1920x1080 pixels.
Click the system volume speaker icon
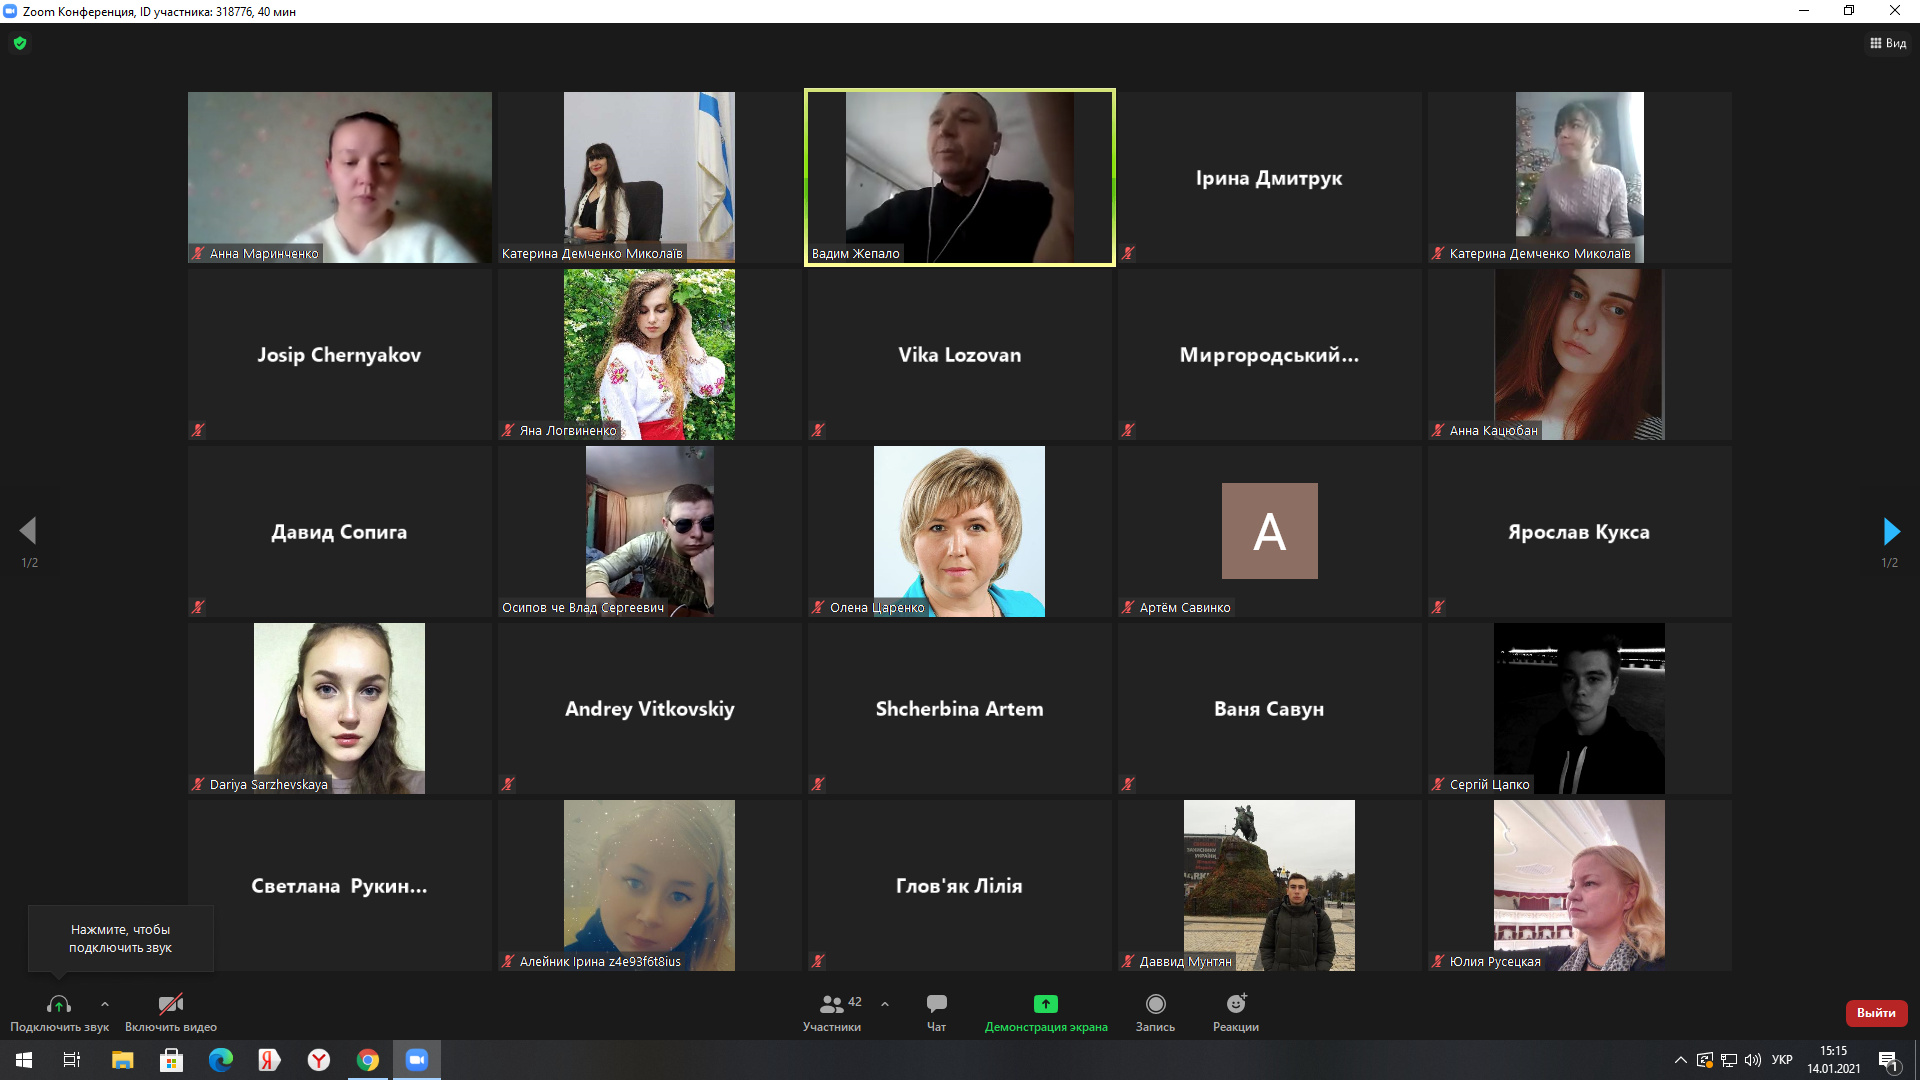(x=1752, y=1060)
